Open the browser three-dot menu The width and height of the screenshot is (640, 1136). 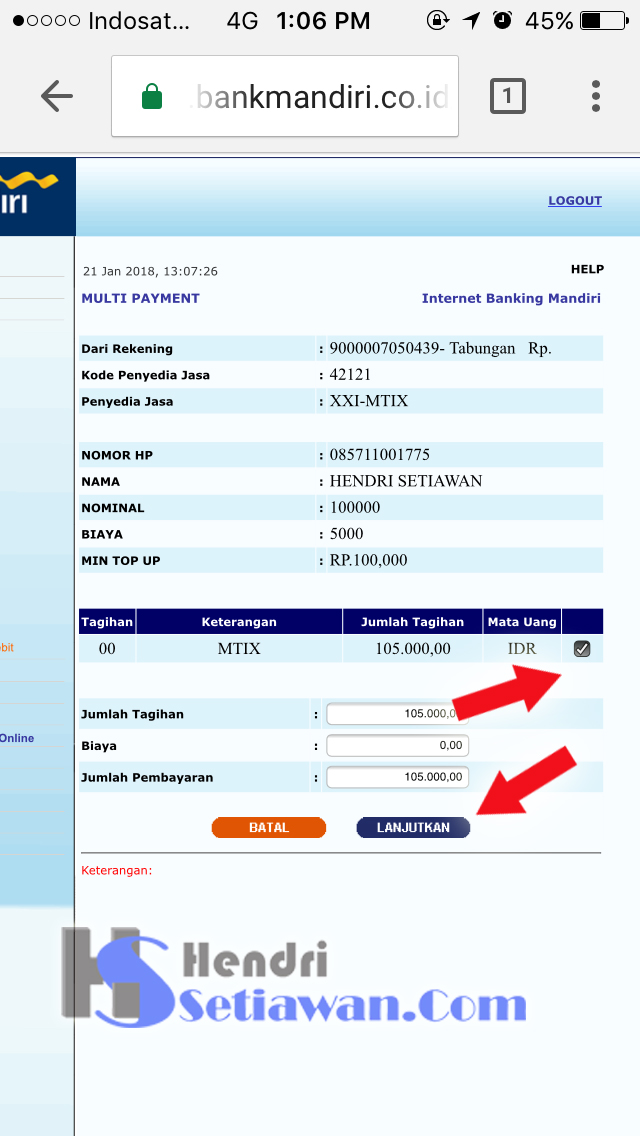596,96
